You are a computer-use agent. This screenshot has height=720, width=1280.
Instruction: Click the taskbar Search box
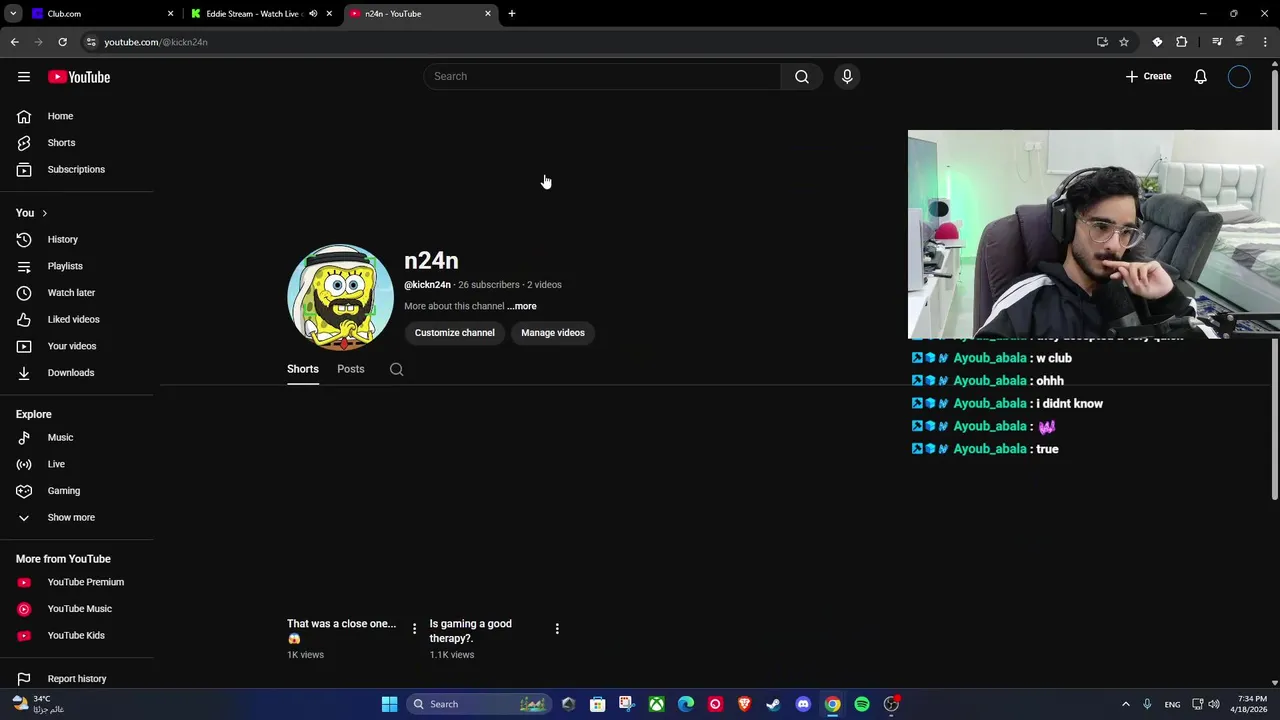480,704
